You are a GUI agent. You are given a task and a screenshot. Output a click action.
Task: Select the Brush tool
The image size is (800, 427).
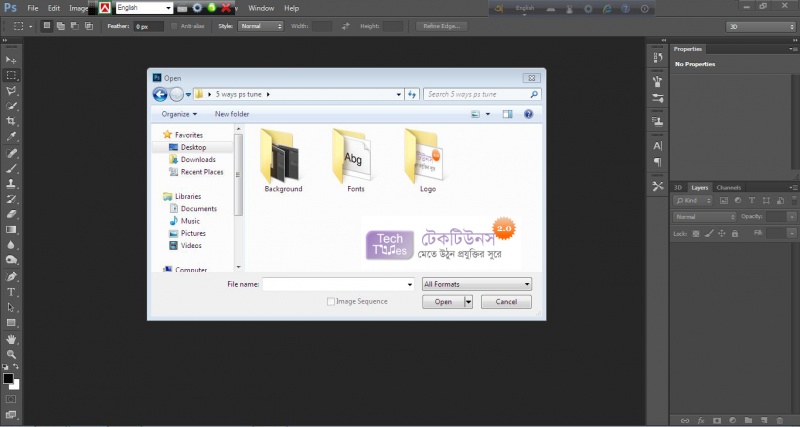tap(11, 168)
